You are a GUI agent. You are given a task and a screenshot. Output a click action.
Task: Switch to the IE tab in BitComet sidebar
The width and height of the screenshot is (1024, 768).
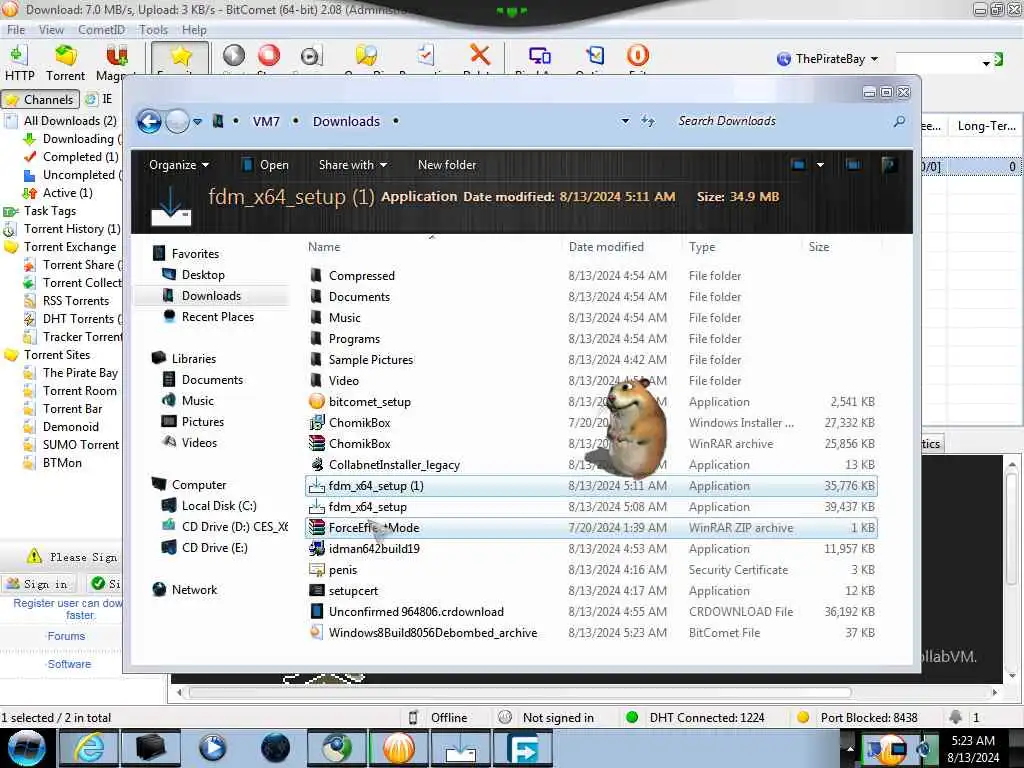(x=99, y=99)
